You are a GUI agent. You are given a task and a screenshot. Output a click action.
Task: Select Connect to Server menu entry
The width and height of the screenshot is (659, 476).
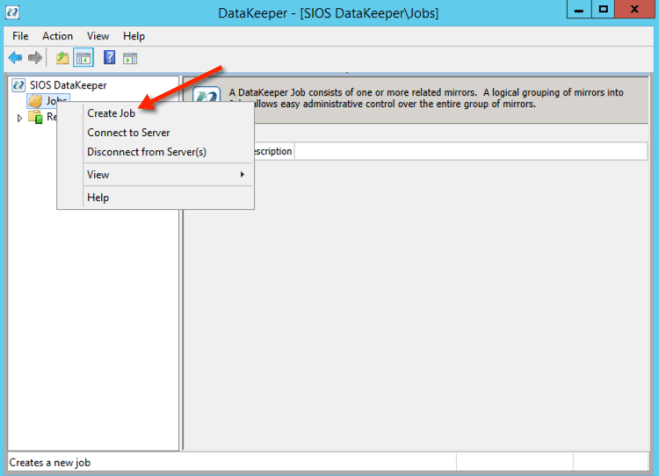(x=128, y=132)
